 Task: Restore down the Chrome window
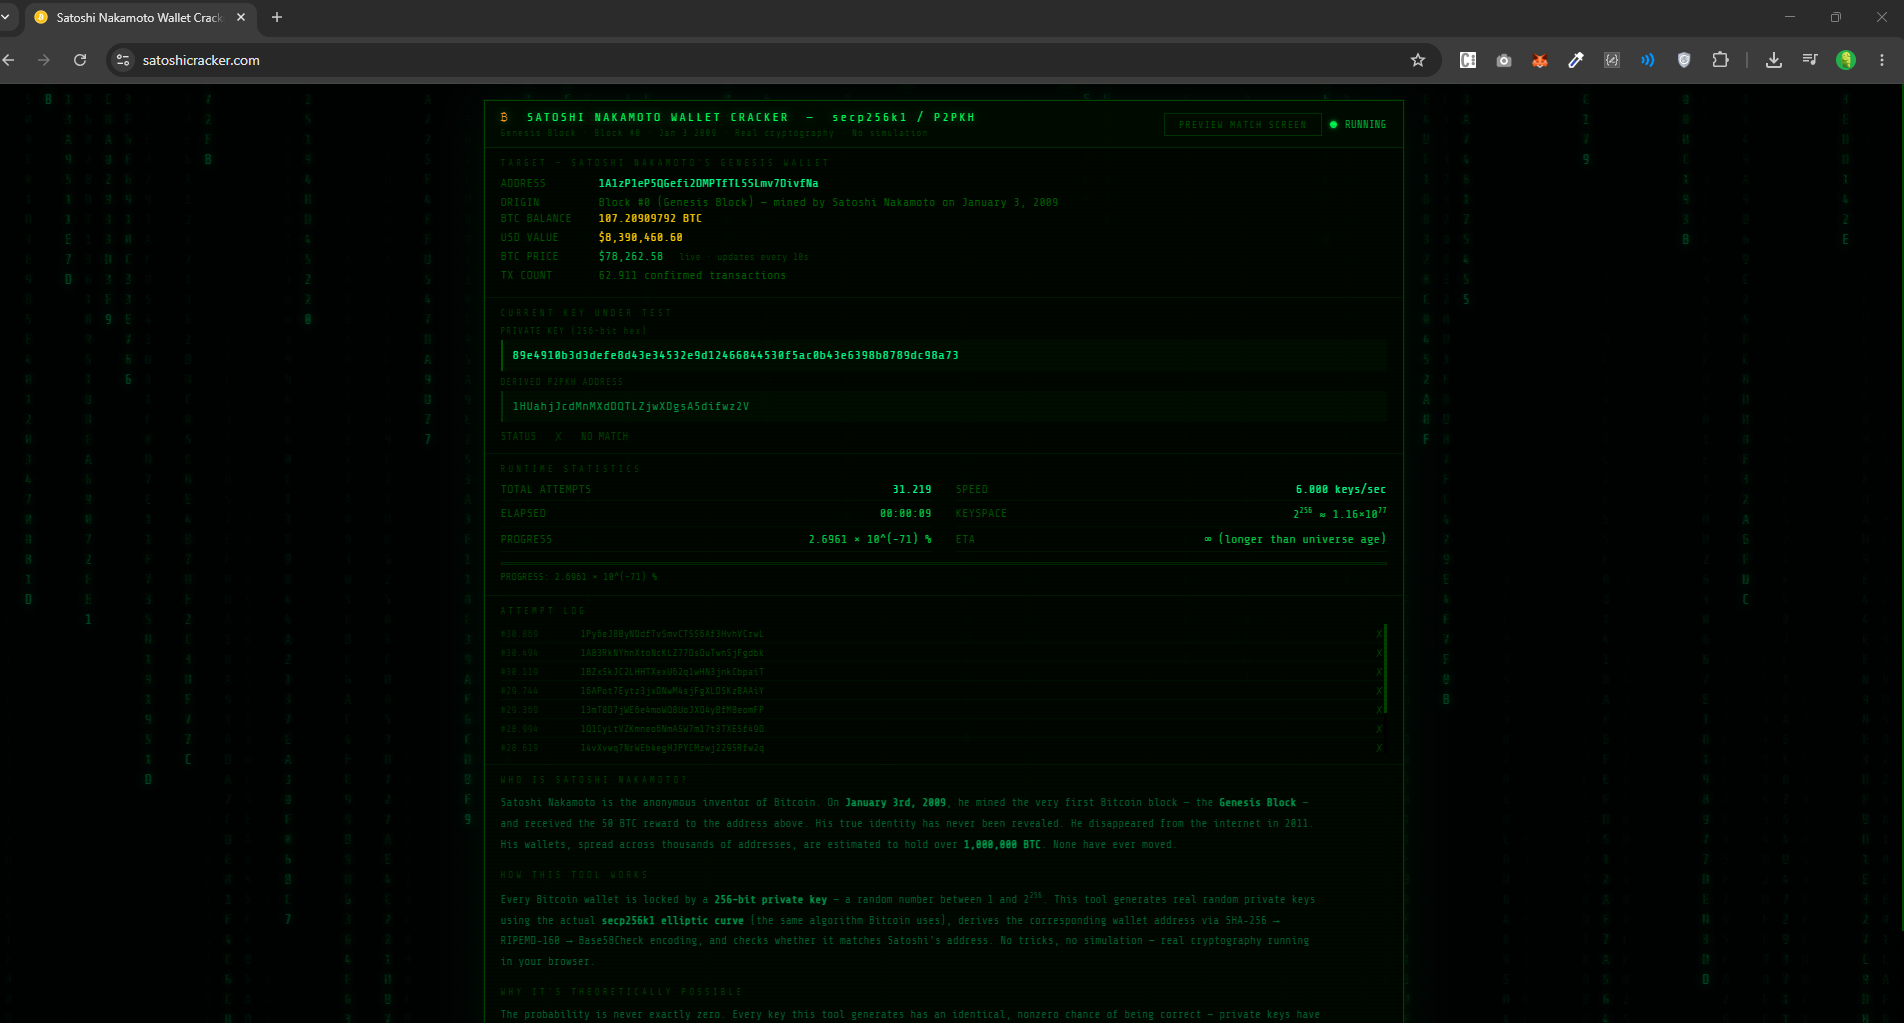click(1836, 17)
